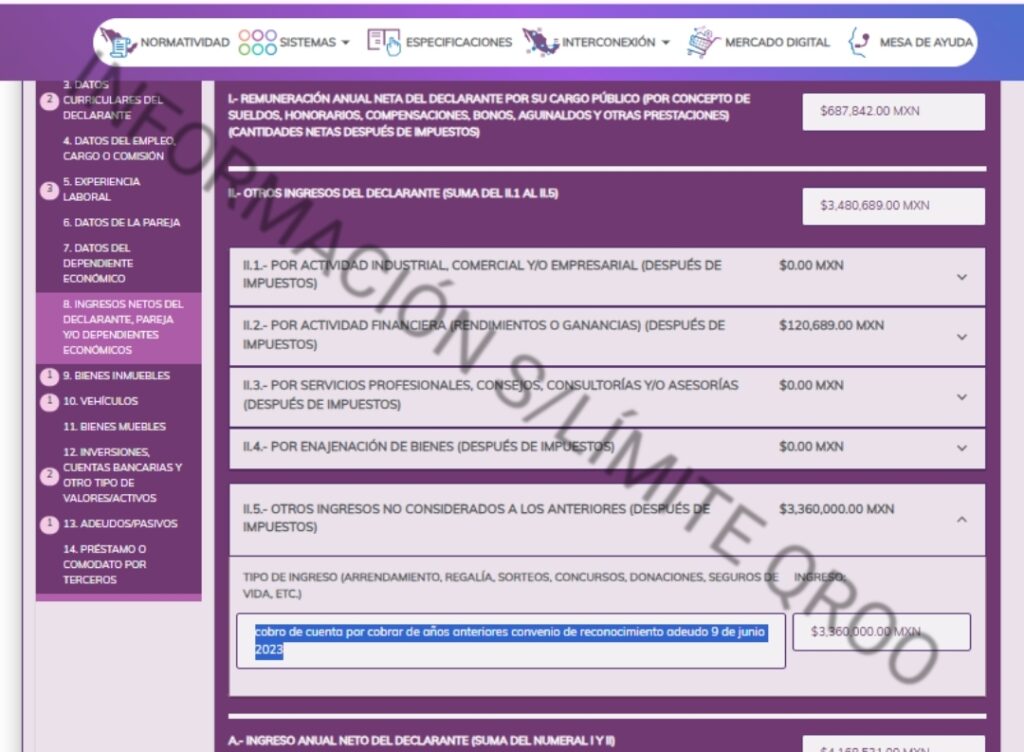This screenshot has height=752, width=1024.
Task: Expand II.4 enajenación de bienes section
Action: (961, 449)
